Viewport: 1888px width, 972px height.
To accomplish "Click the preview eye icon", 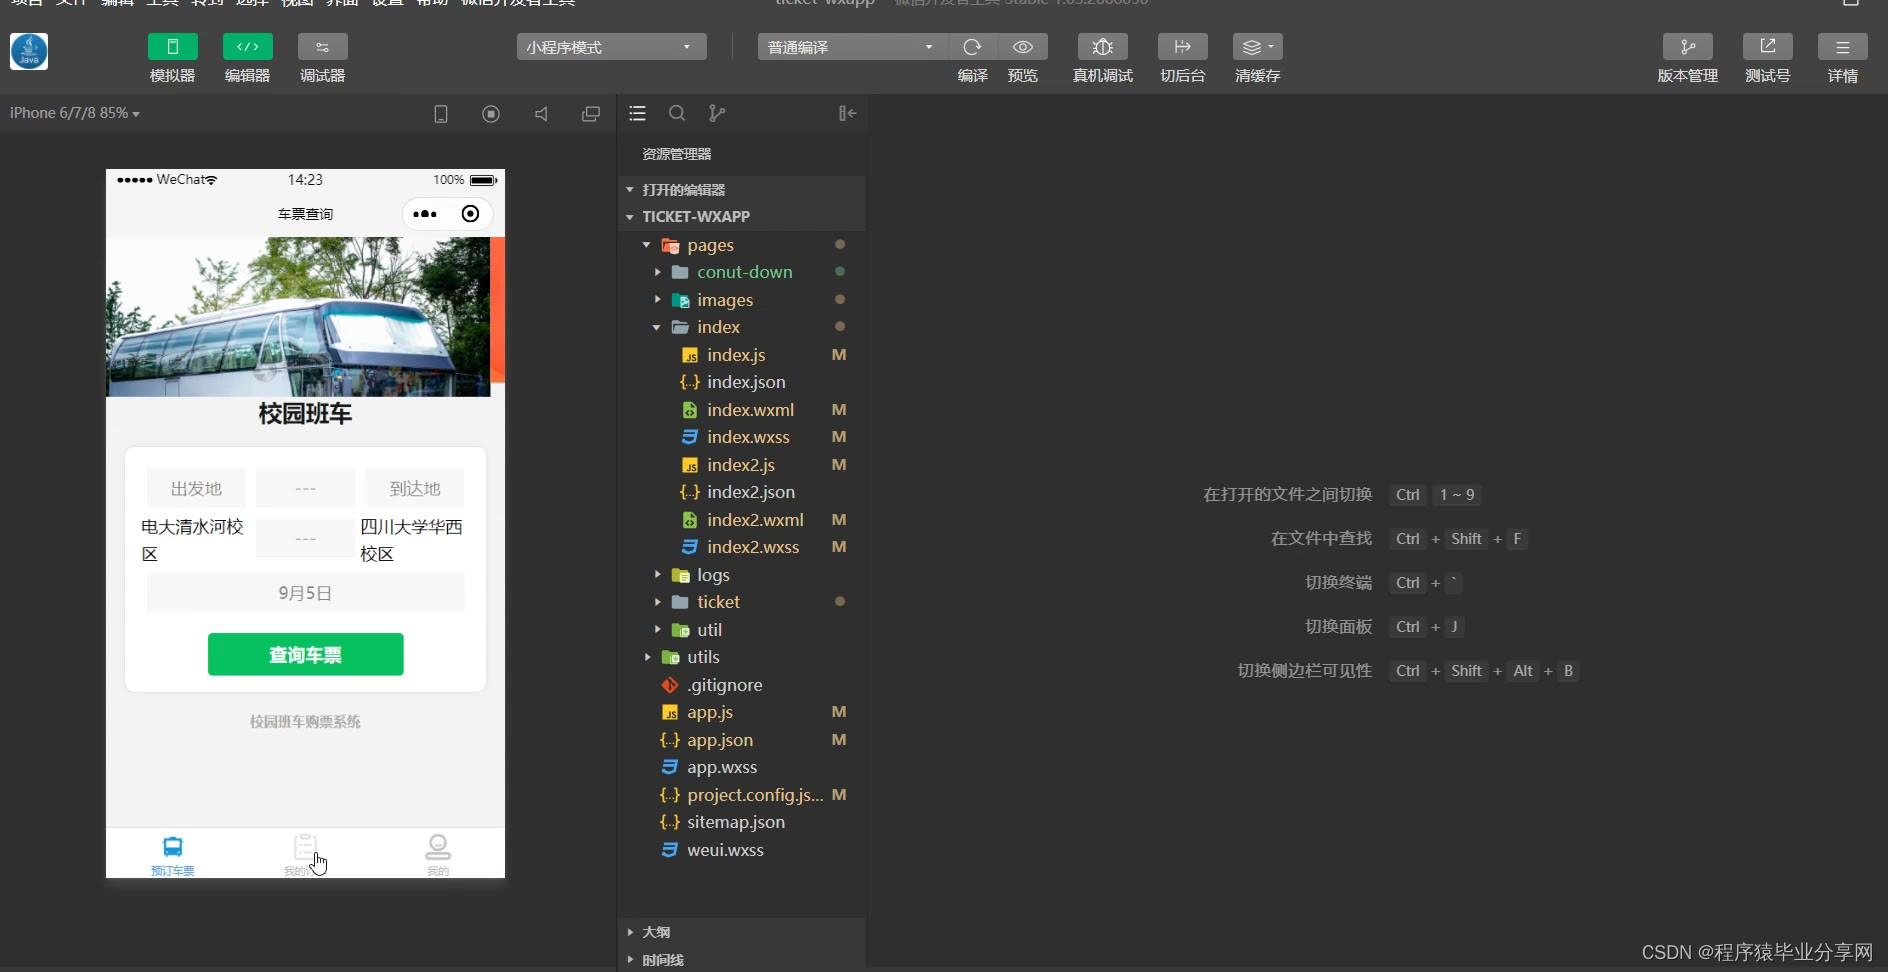I will click(1022, 47).
